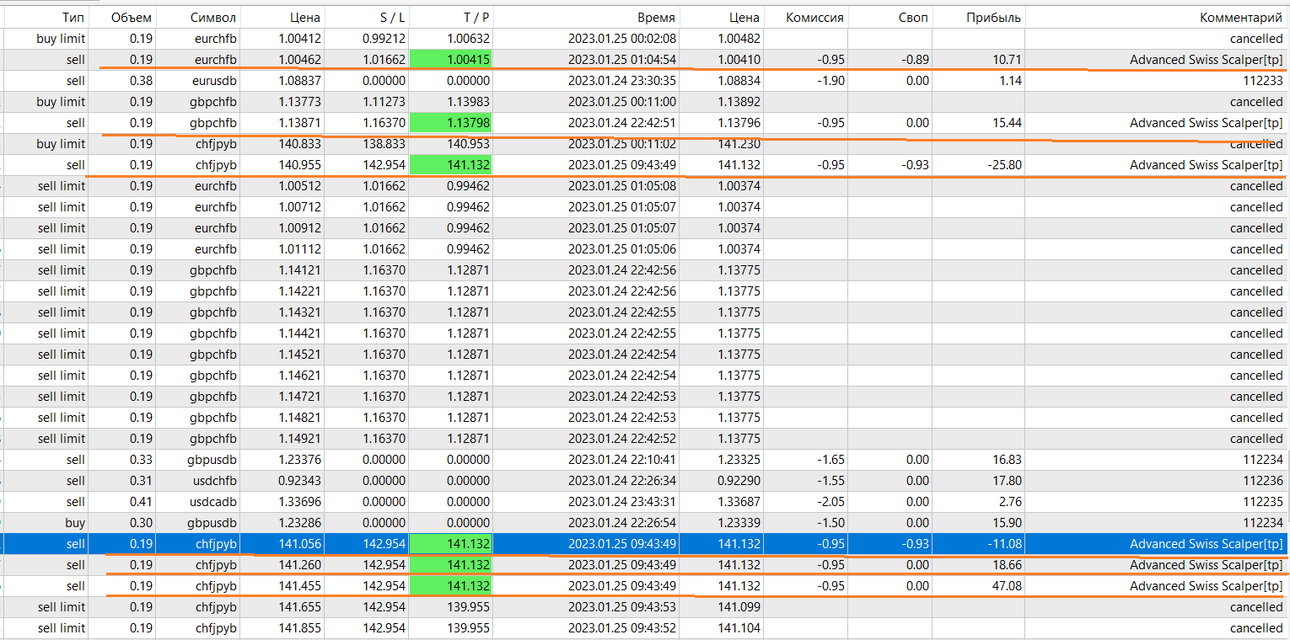Image resolution: width=1290 pixels, height=640 pixels.
Task: Click the green T / P cell 1.13798
Action: point(450,123)
